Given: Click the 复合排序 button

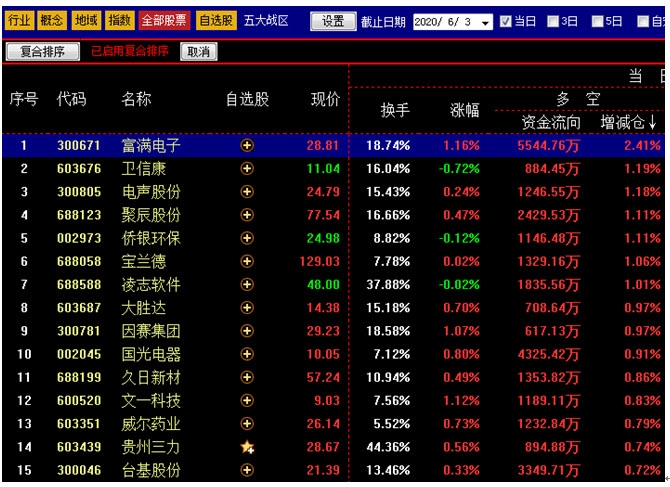Looking at the screenshot, I should point(42,52).
